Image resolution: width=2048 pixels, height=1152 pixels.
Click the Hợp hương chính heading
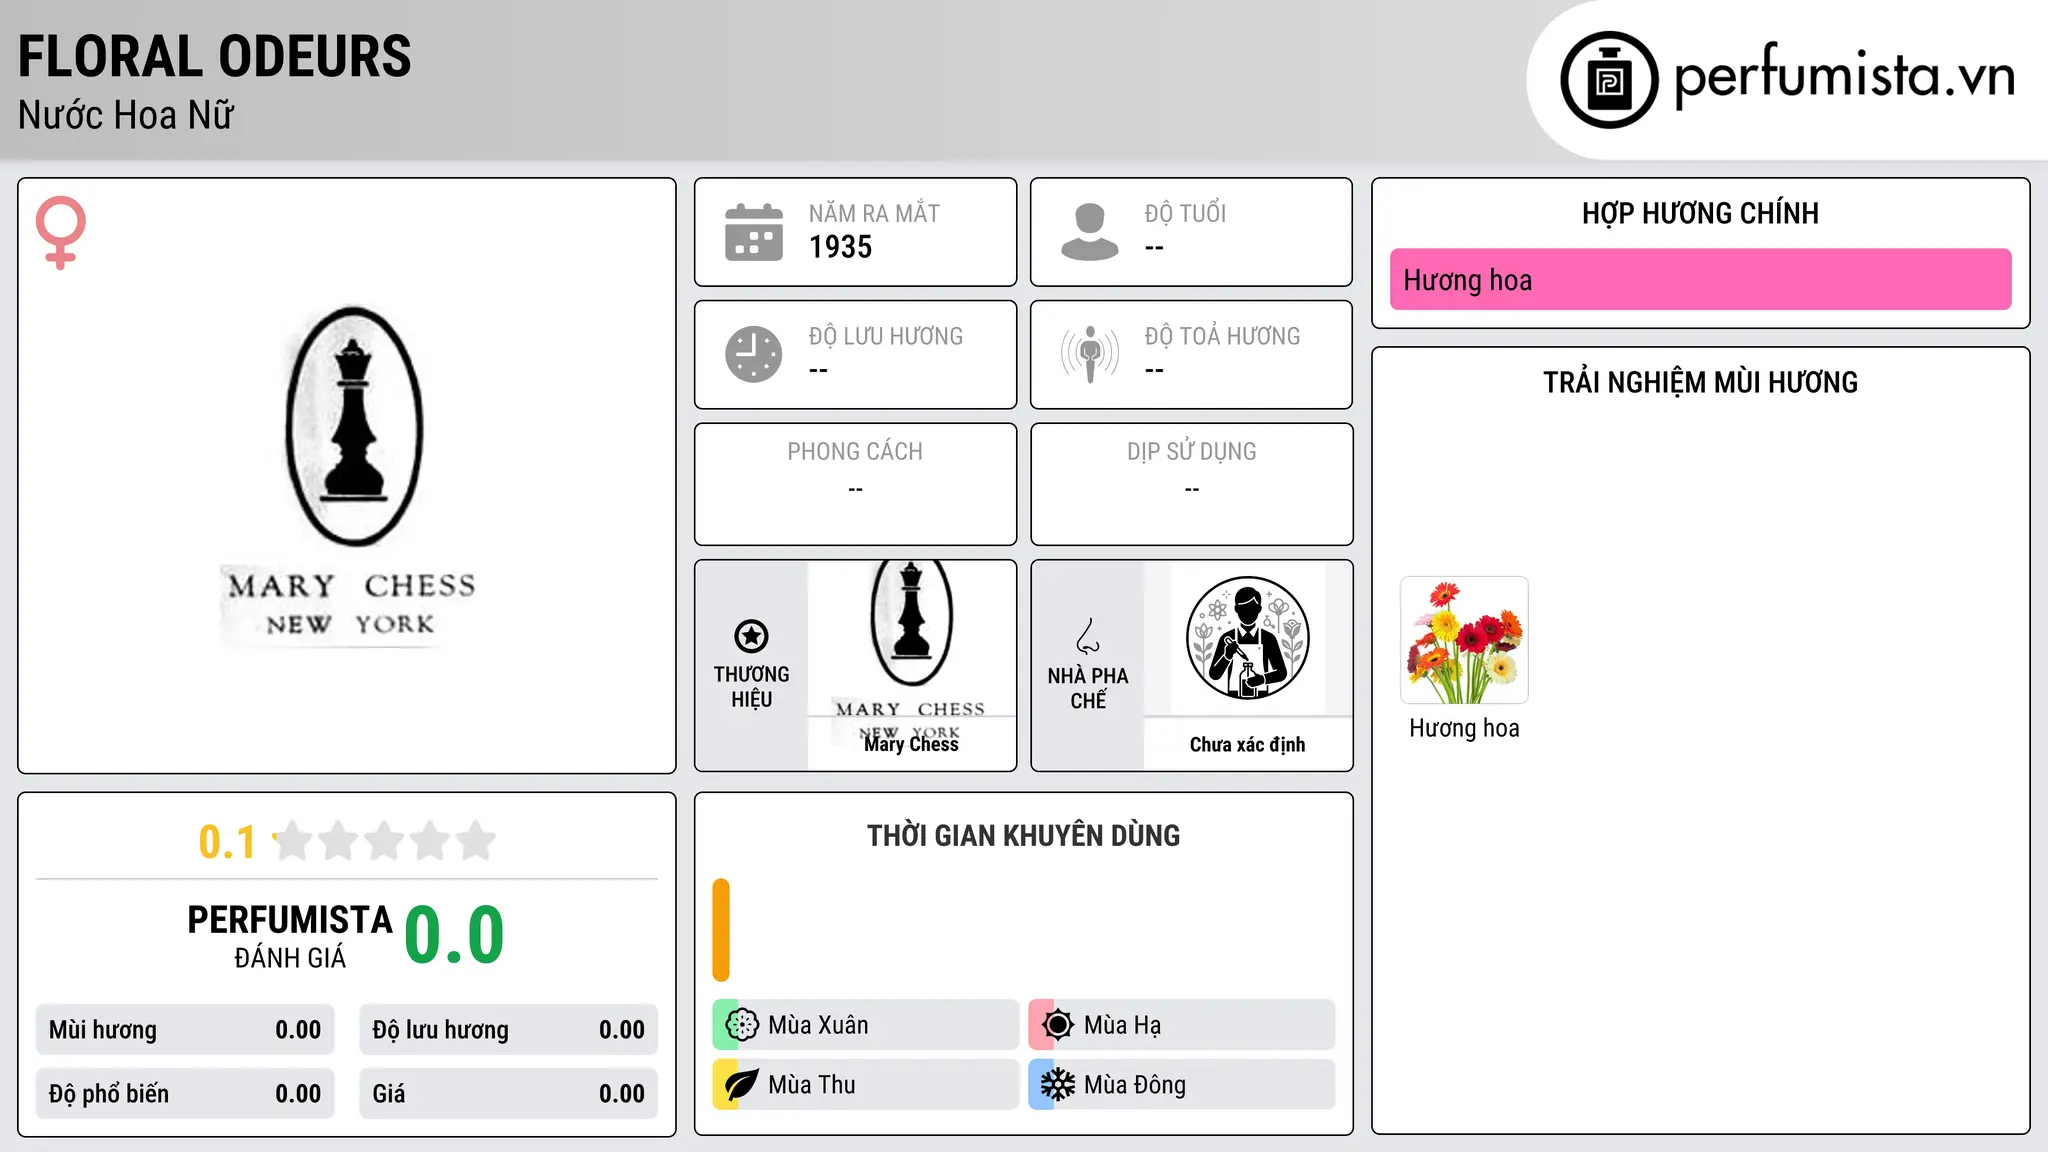click(1700, 213)
